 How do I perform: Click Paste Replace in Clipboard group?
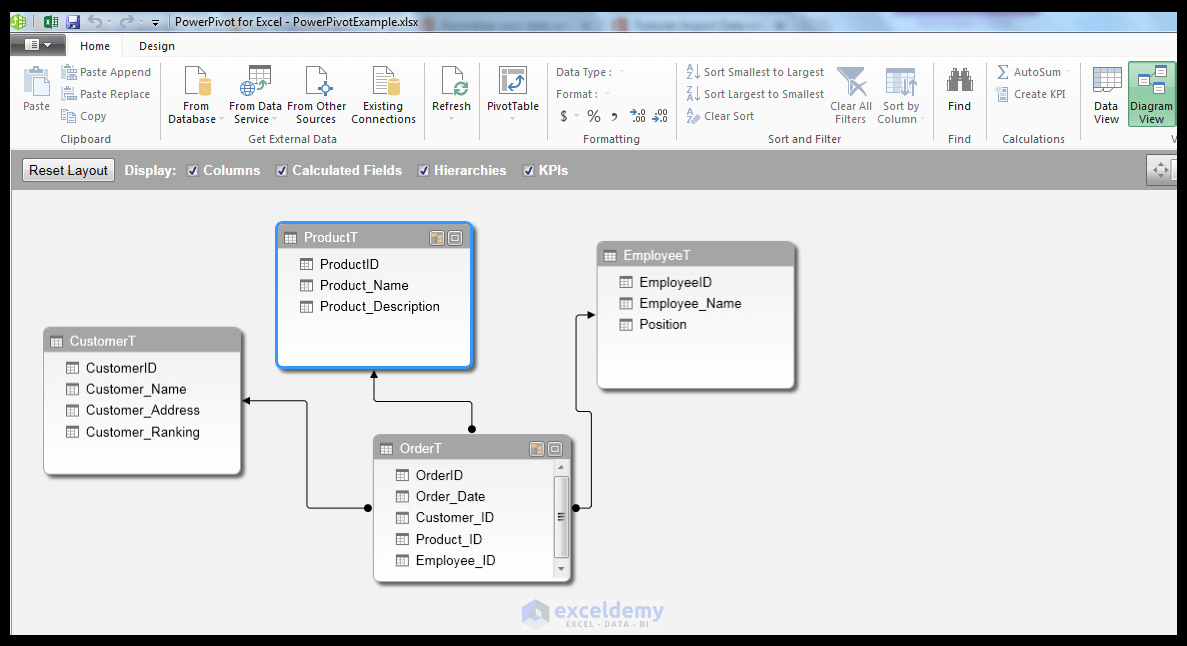106,94
